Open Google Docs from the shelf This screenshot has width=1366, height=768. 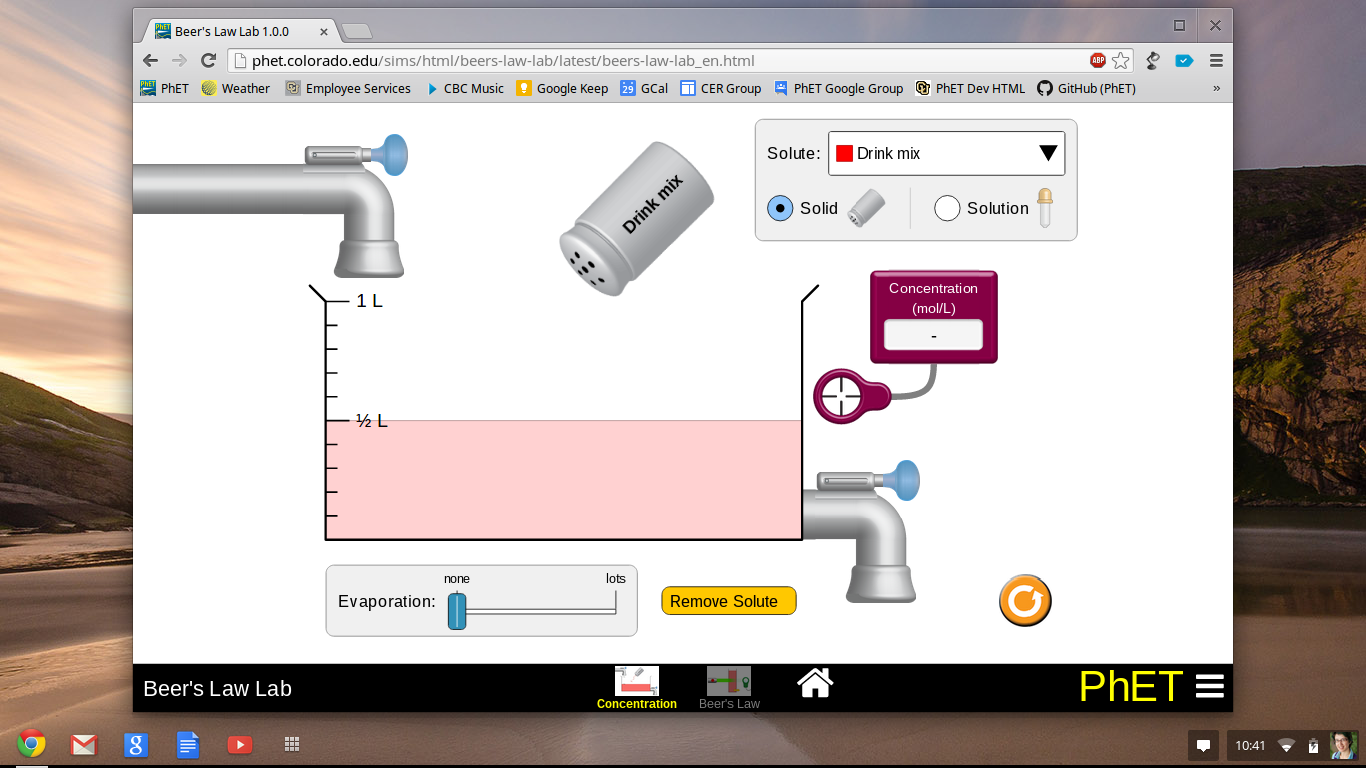(x=188, y=744)
